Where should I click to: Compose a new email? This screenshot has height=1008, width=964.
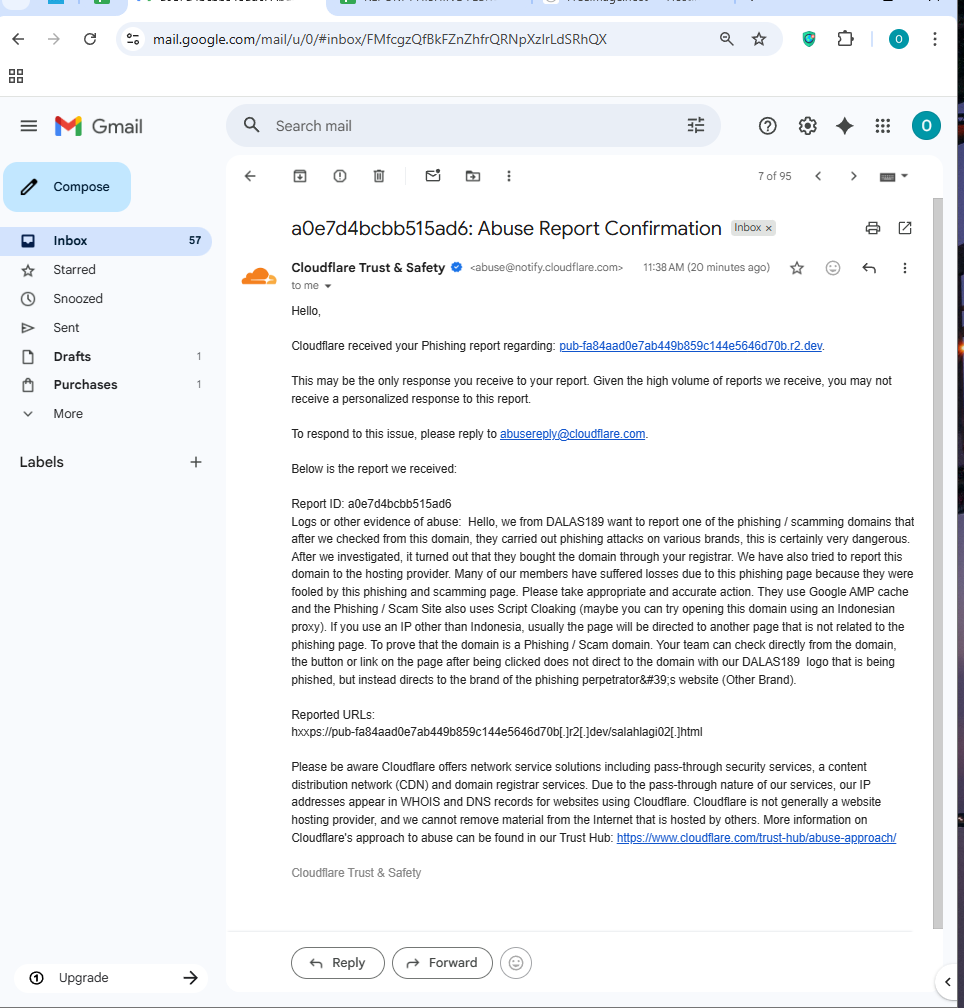[67, 187]
